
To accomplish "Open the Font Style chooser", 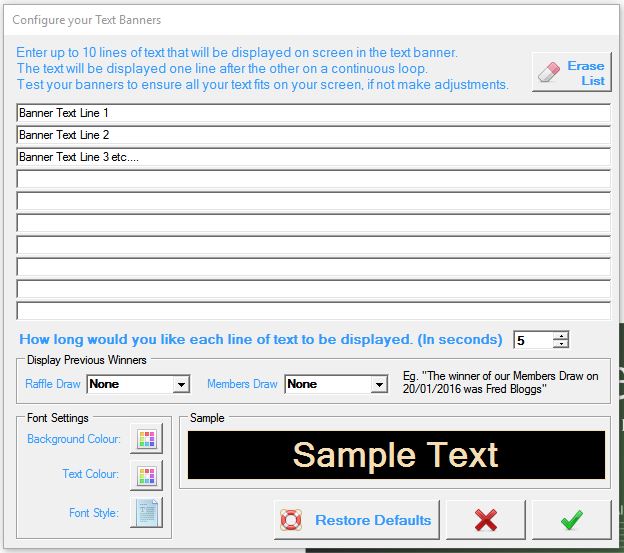I will (x=146, y=512).
